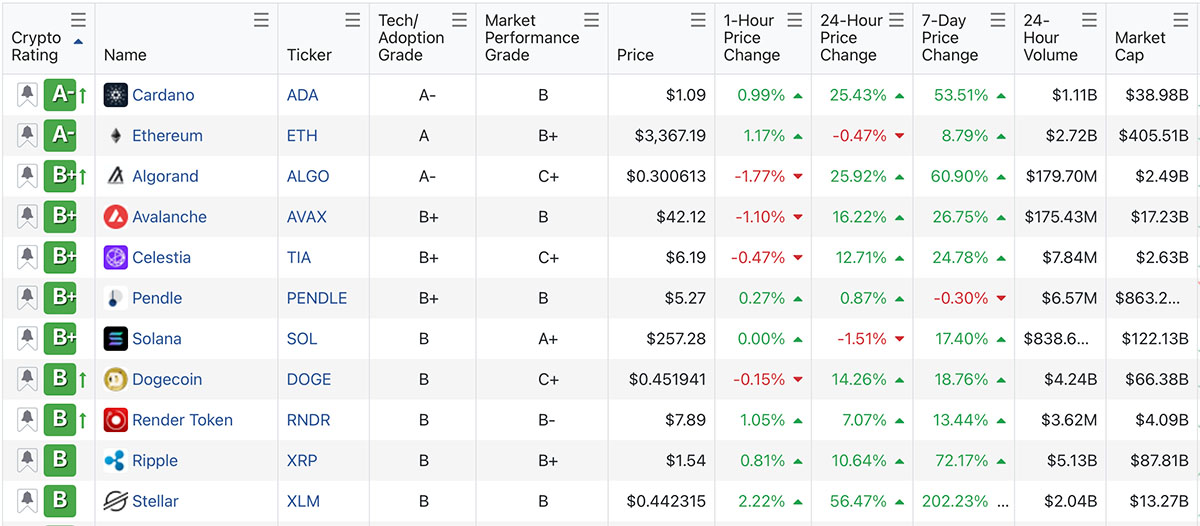The image size is (1200, 526).
Task: Toggle the alert bell for Ethereum
Action: point(27,136)
